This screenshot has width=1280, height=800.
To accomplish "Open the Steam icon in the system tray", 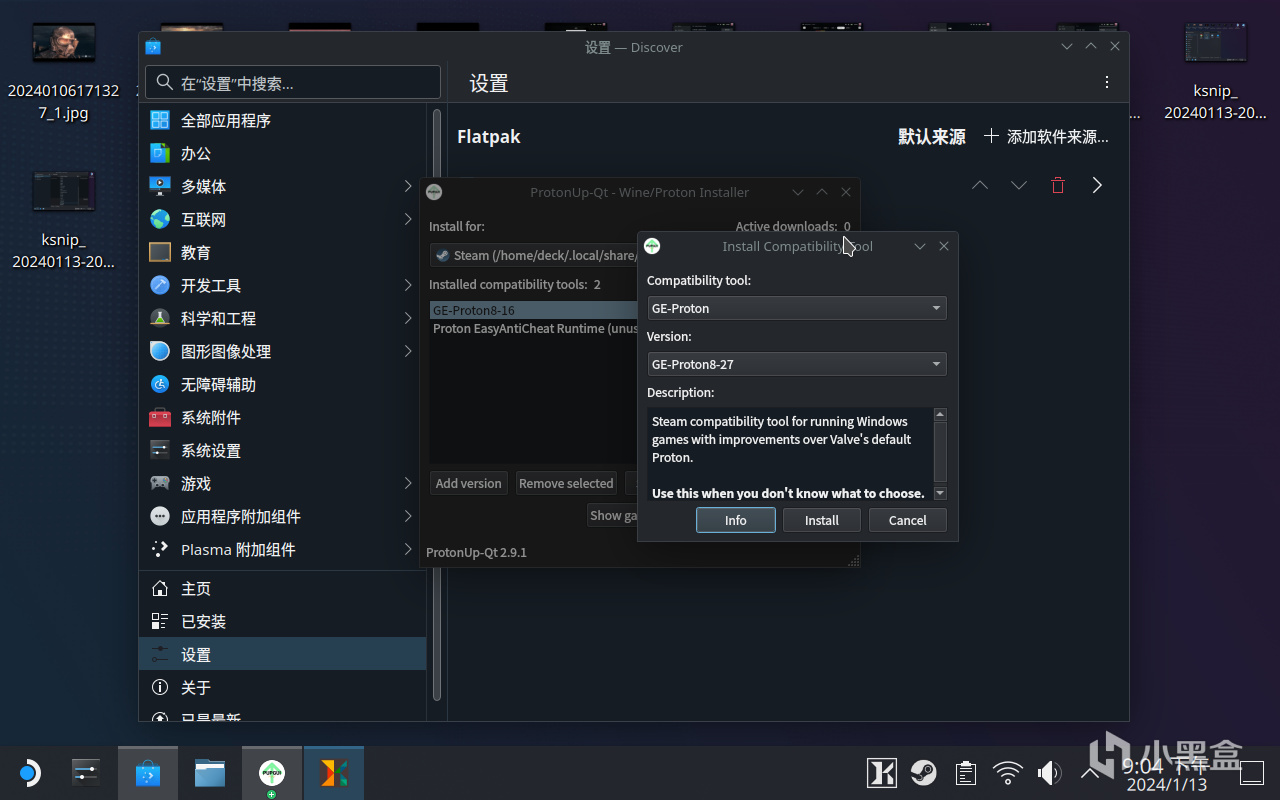I will [923, 773].
